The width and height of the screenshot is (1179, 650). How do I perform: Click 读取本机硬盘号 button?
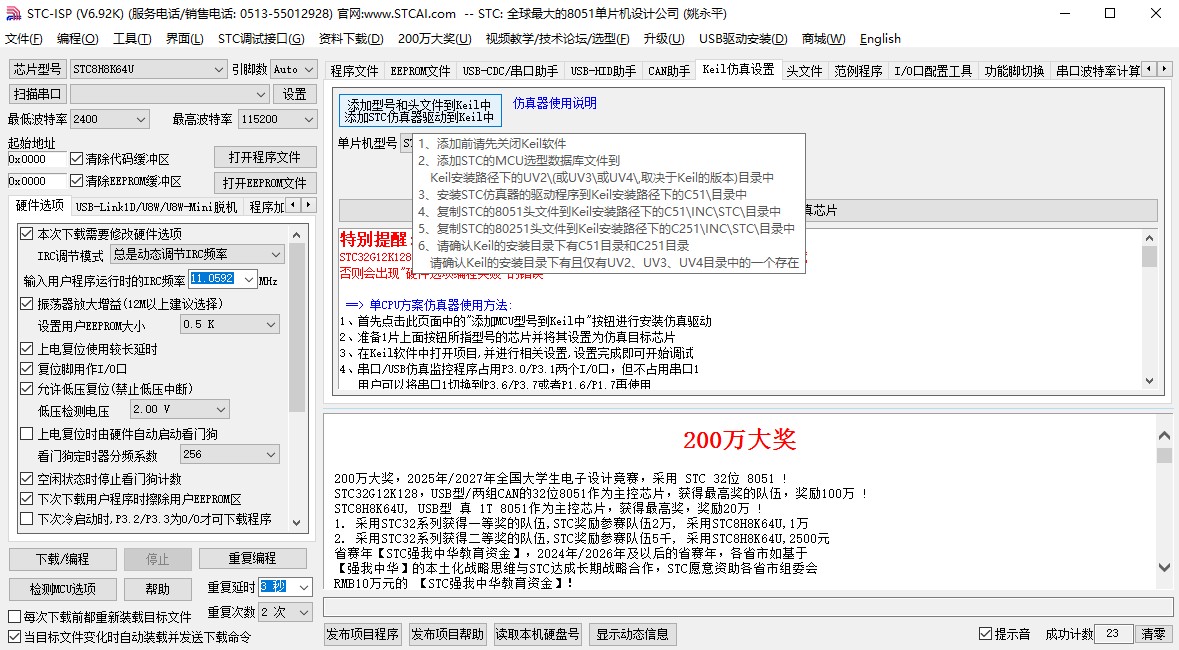[537, 634]
